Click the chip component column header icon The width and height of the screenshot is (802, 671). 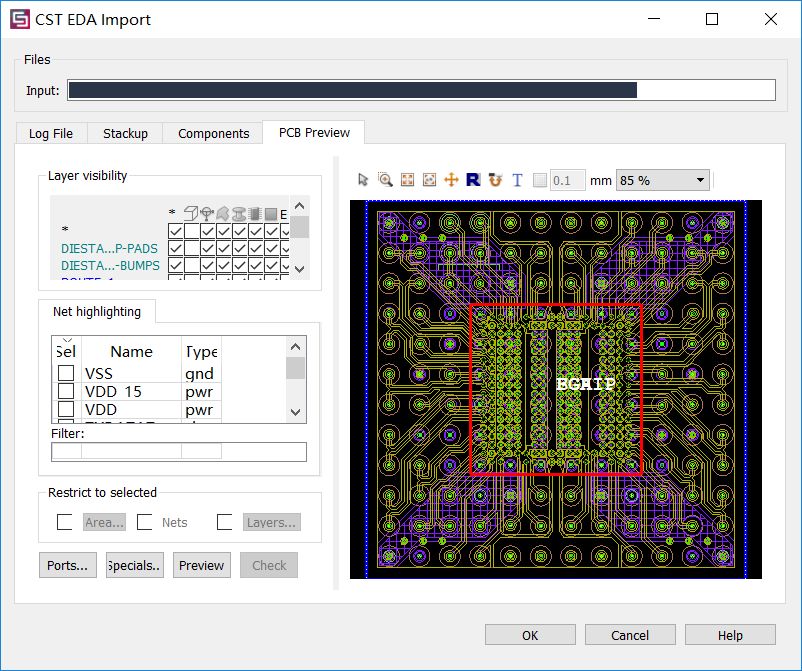255,213
